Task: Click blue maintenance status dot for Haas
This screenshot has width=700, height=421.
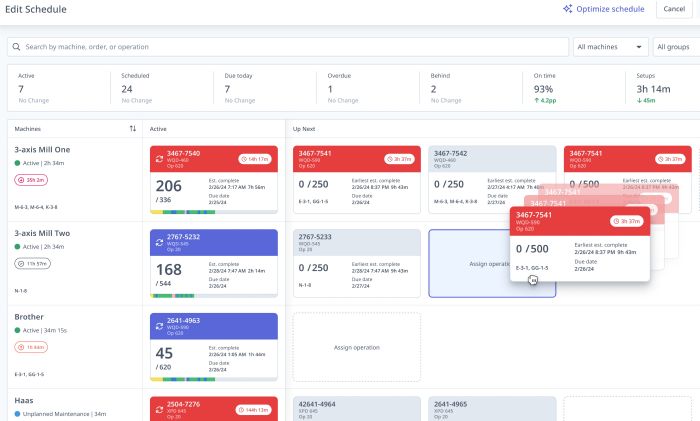Action: (17, 414)
